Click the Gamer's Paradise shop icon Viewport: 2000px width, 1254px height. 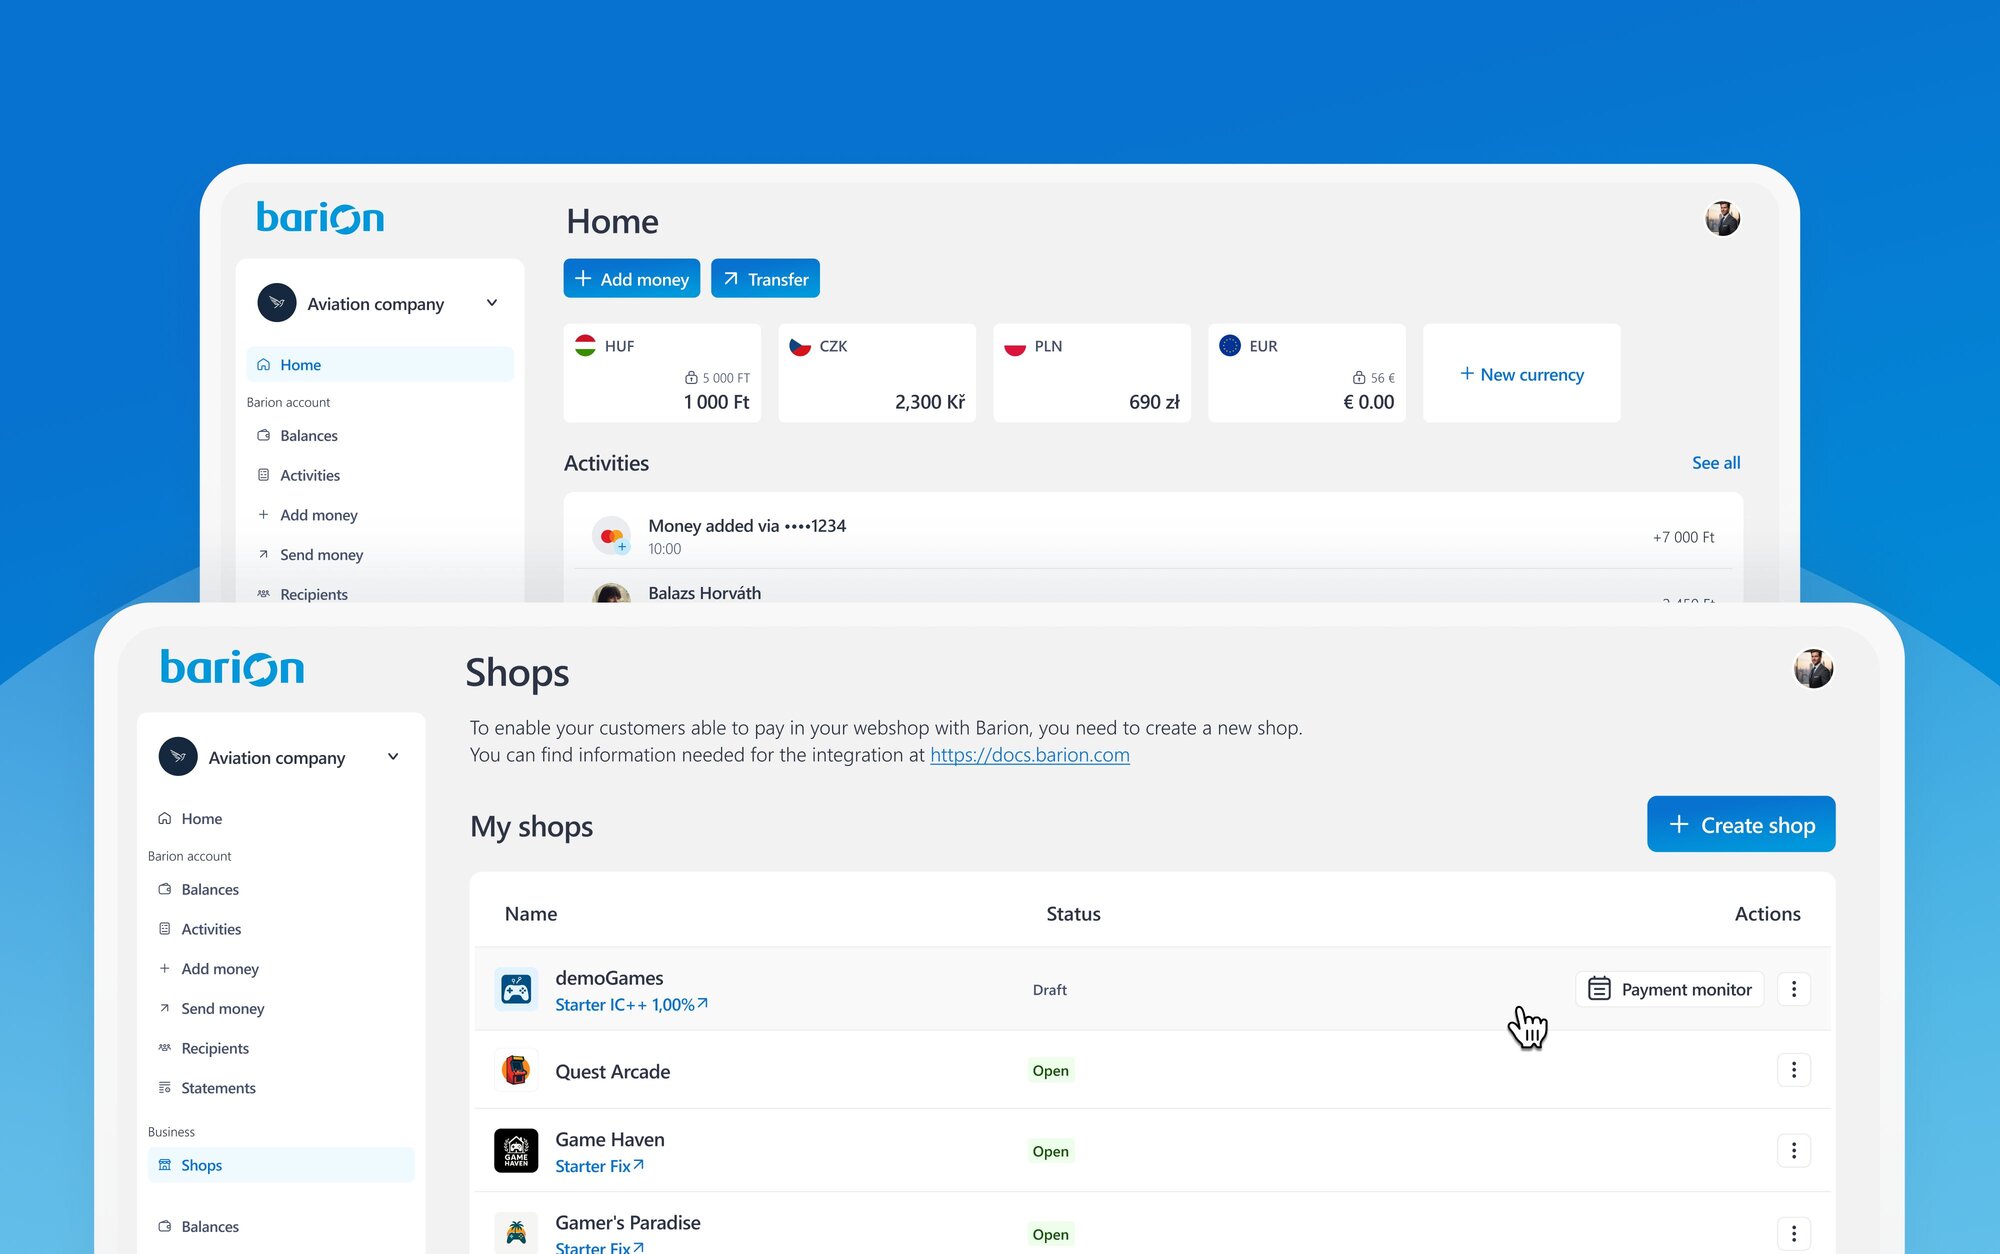click(516, 1232)
